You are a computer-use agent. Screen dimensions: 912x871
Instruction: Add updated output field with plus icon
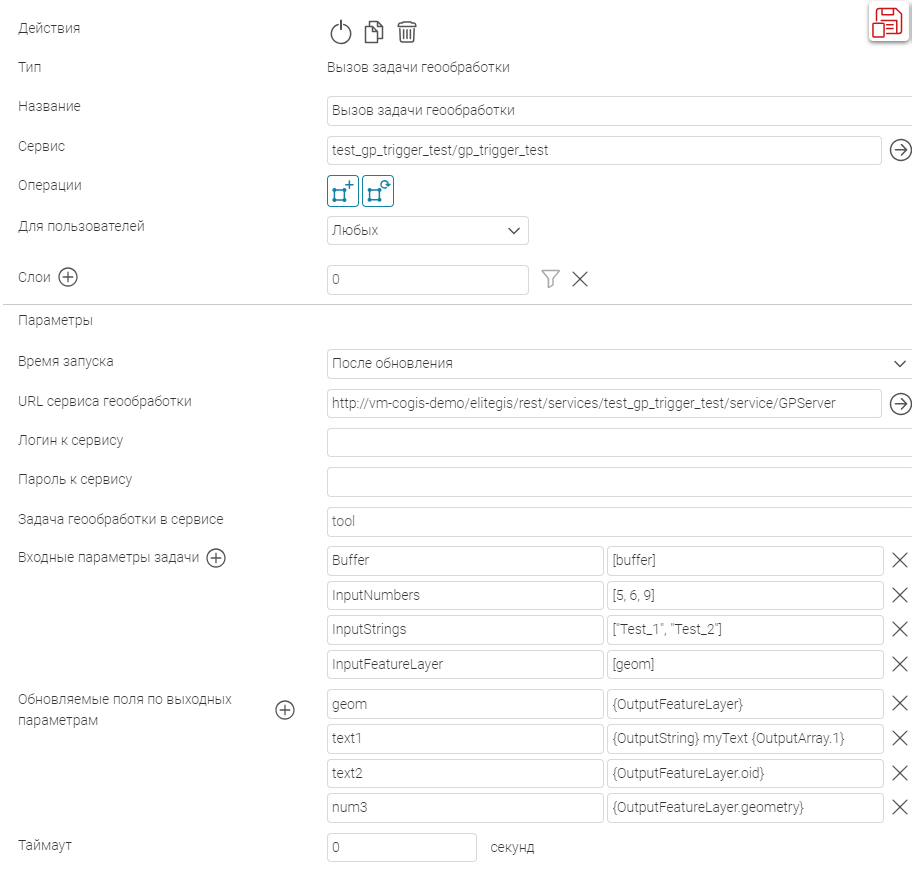(285, 710)
